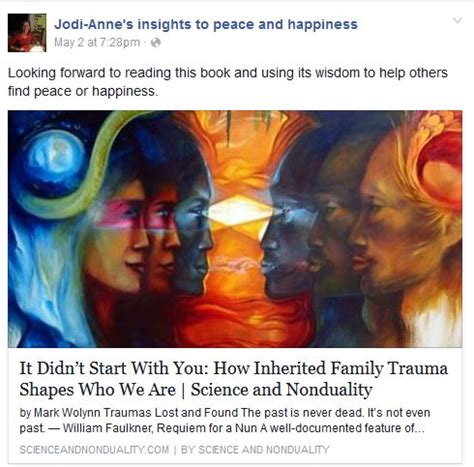474x467 pixels.
Task: Open the article title 'It Didn't Start With You'
Action: point(233,368)
